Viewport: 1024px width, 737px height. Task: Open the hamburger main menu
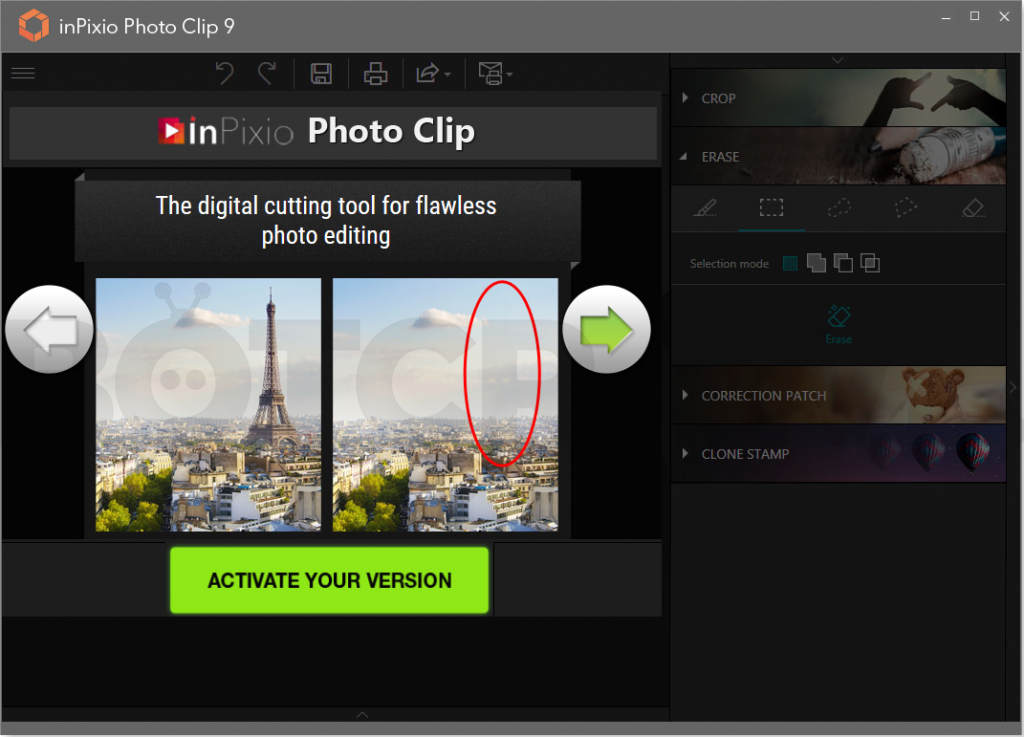[x=23, y=73]
